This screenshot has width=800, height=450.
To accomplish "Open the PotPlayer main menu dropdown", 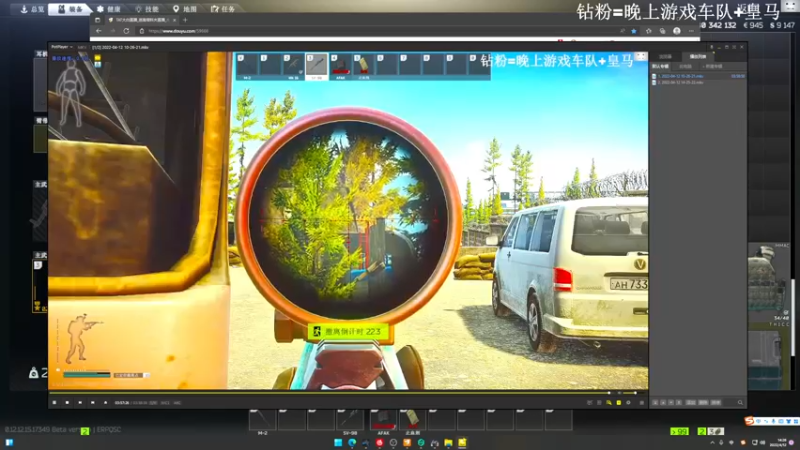I will coord(61,47).
